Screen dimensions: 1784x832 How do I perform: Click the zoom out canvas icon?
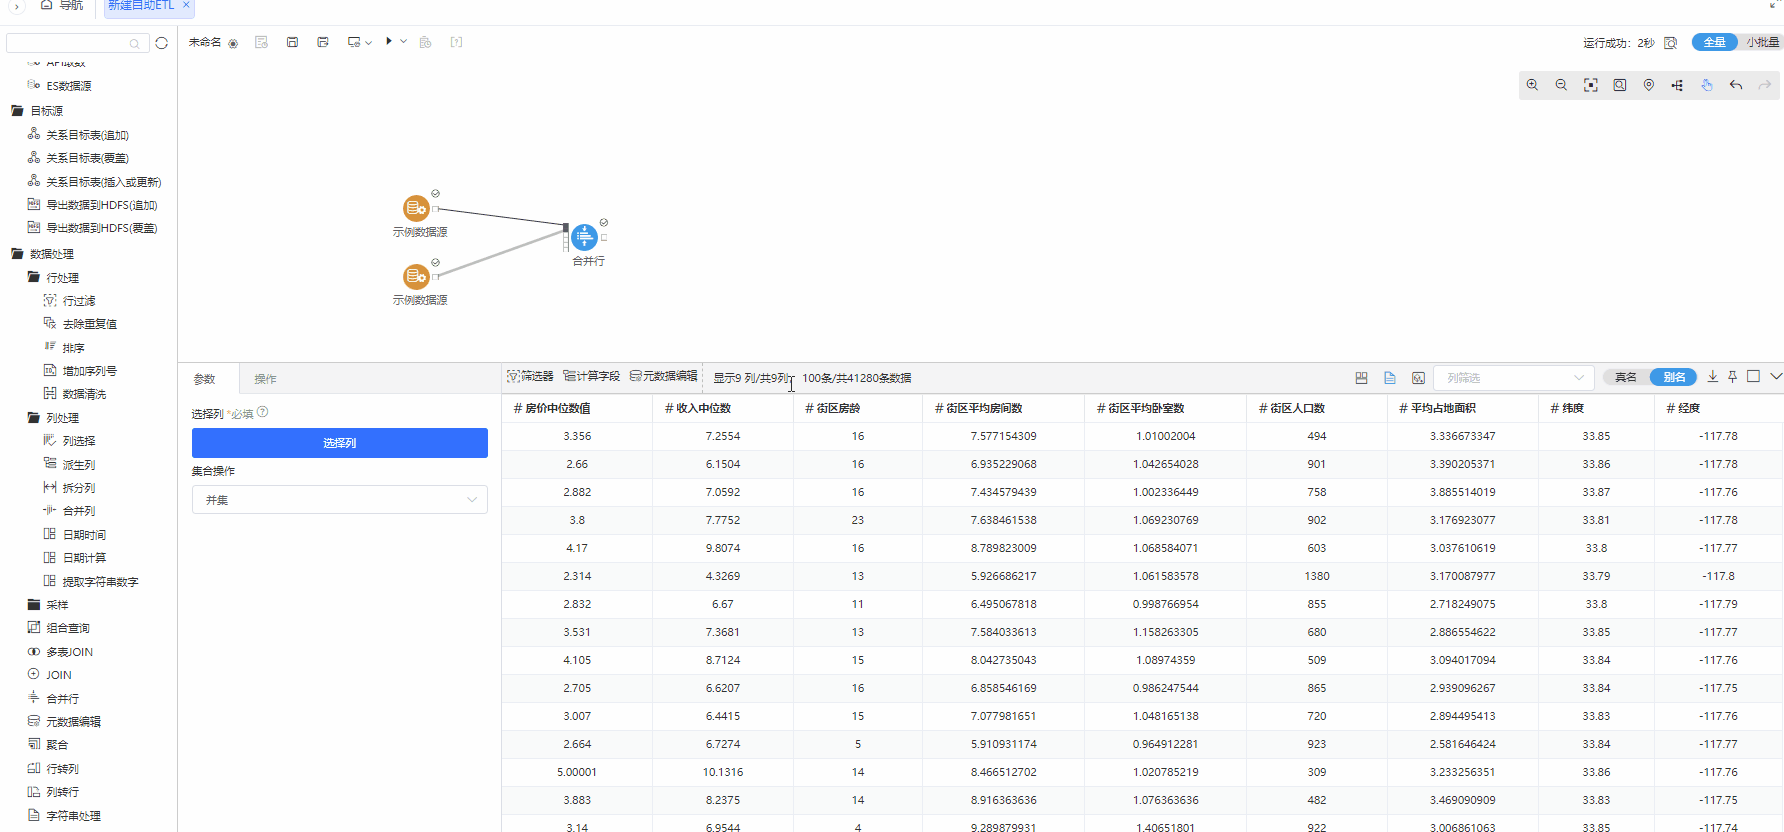click(x=1561, y=85)
